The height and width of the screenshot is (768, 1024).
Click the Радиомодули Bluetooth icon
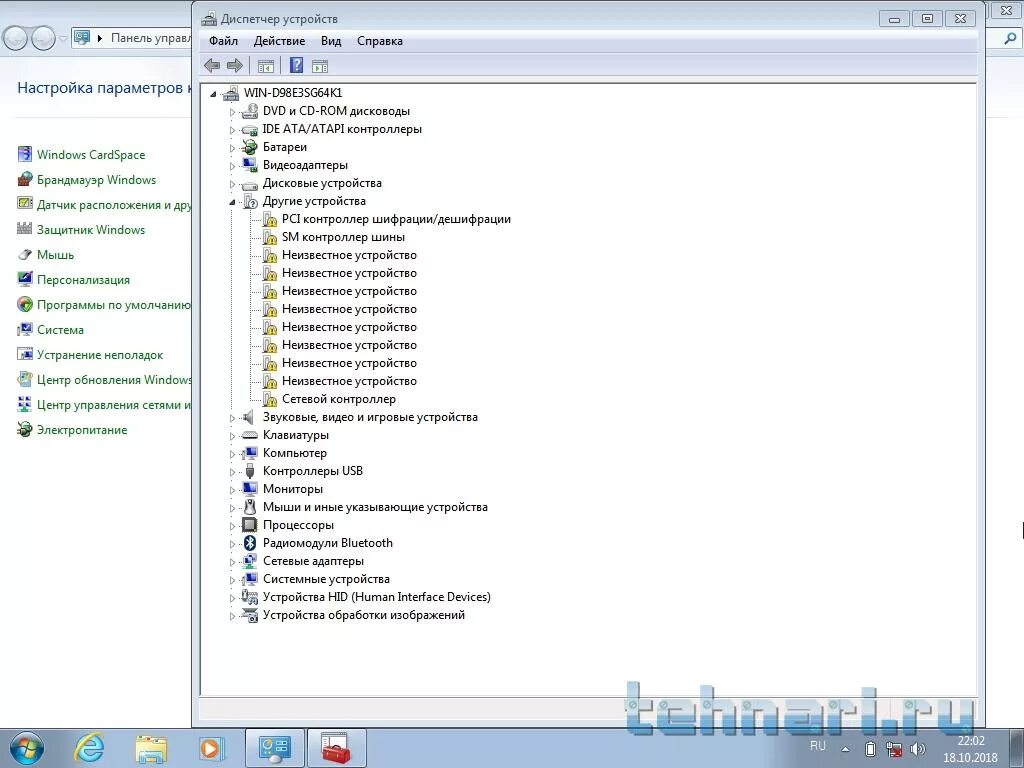[249, 543]
